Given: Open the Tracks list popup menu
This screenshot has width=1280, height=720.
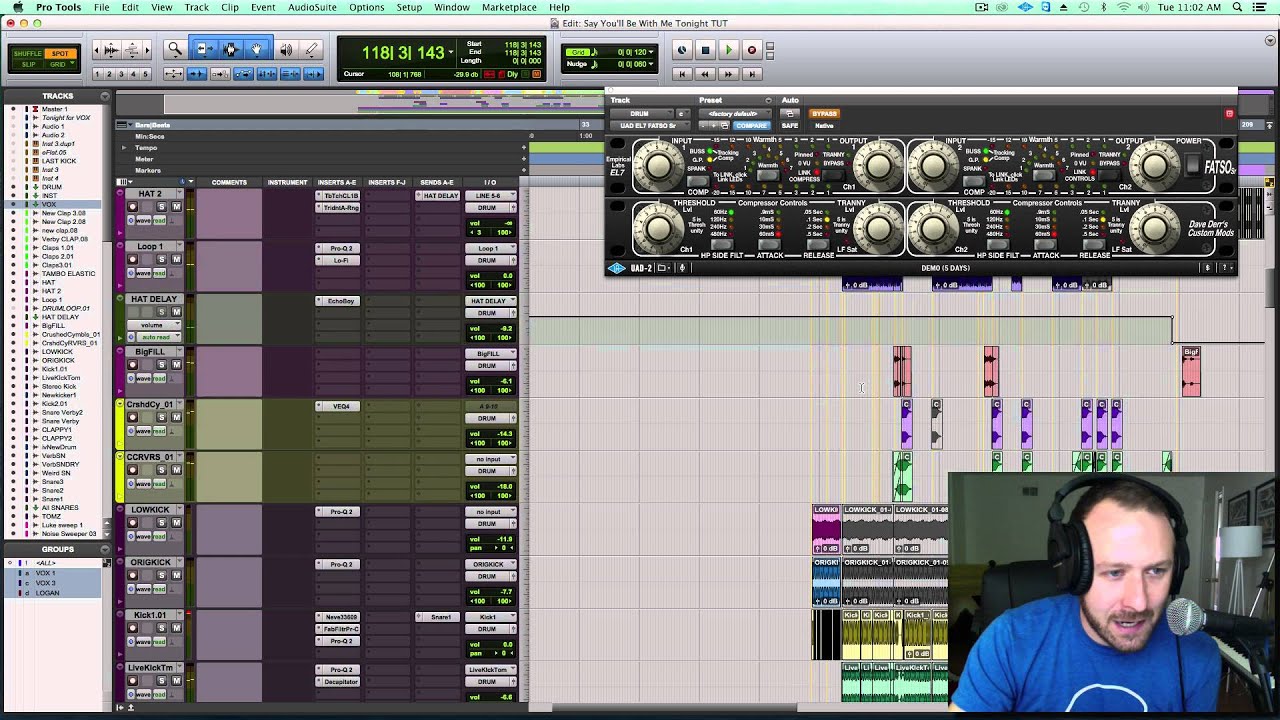Looking at the screenshot, I should [104, 96].
